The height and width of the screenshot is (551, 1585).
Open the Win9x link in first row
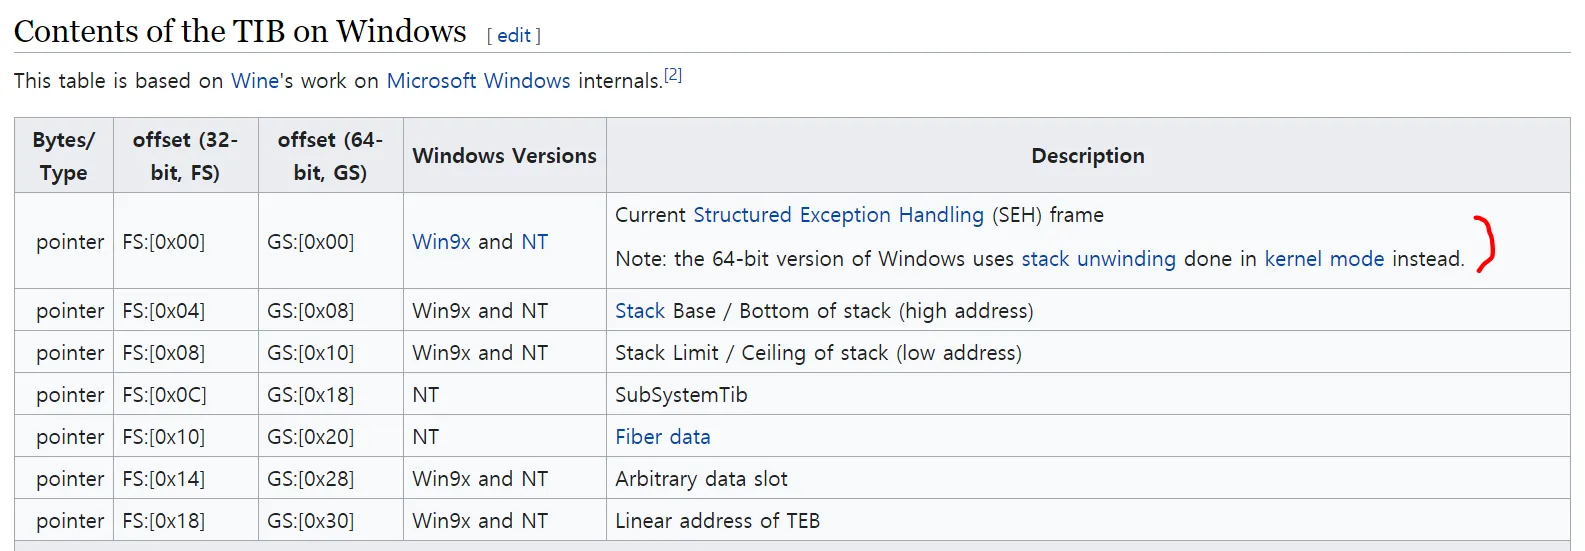441,242
